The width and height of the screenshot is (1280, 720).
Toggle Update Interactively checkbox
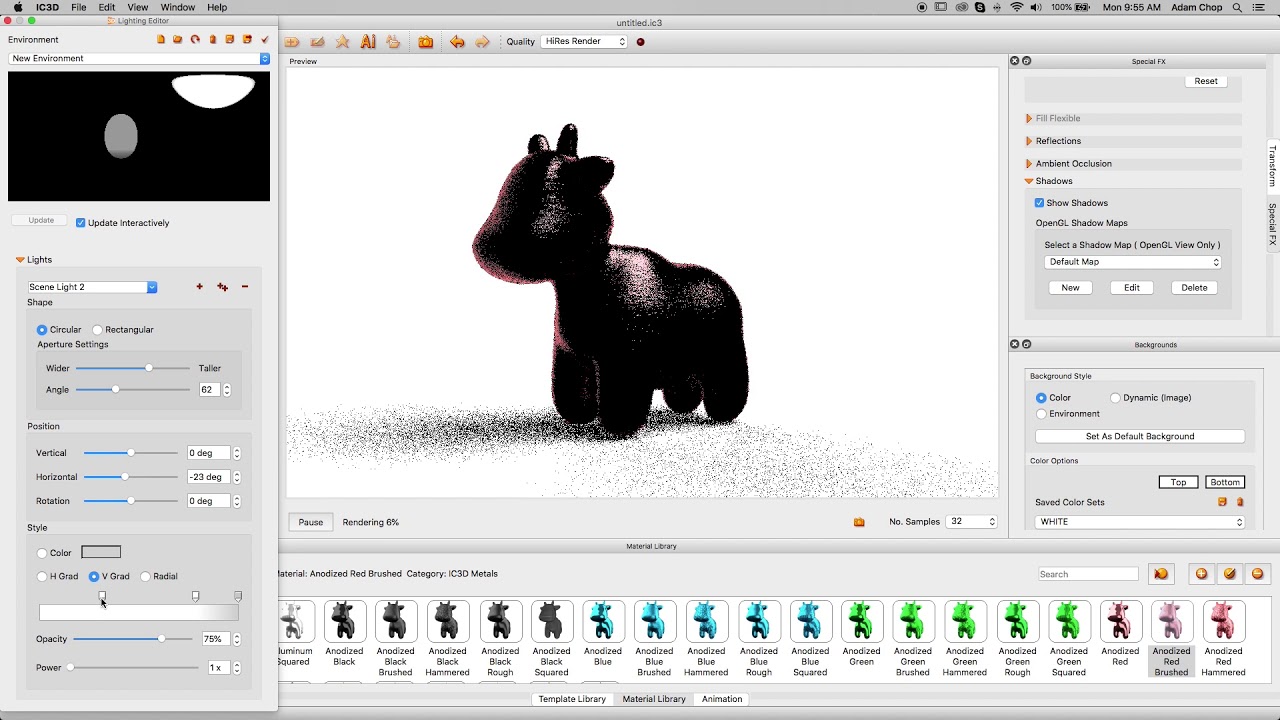pos(81,223)
